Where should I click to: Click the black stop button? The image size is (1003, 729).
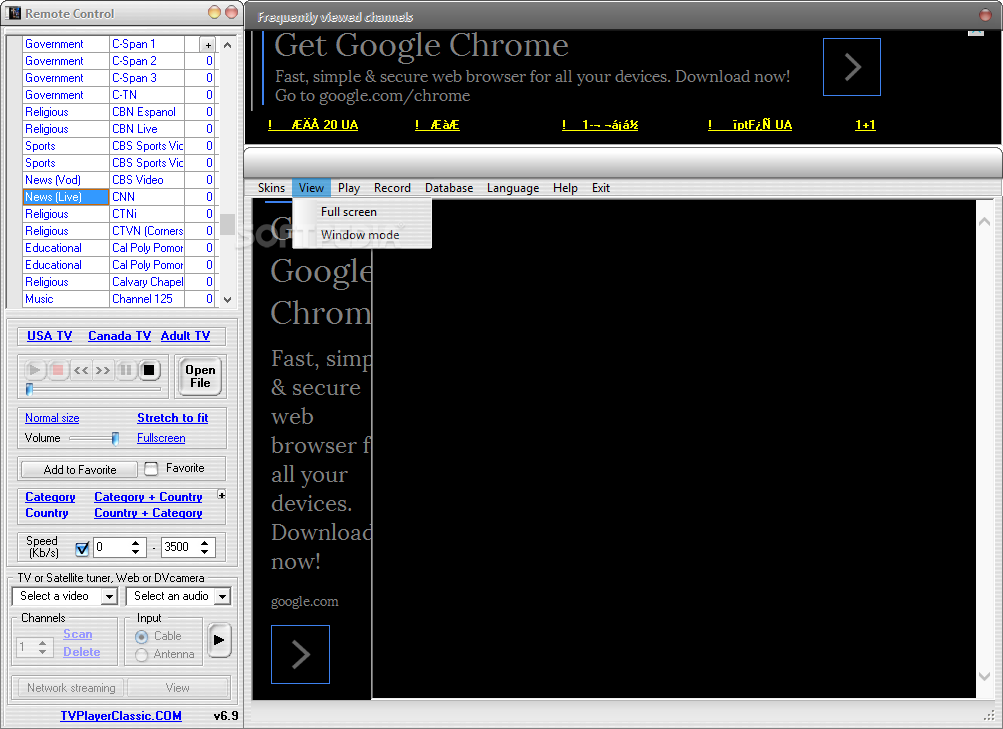tap(149, 370)
